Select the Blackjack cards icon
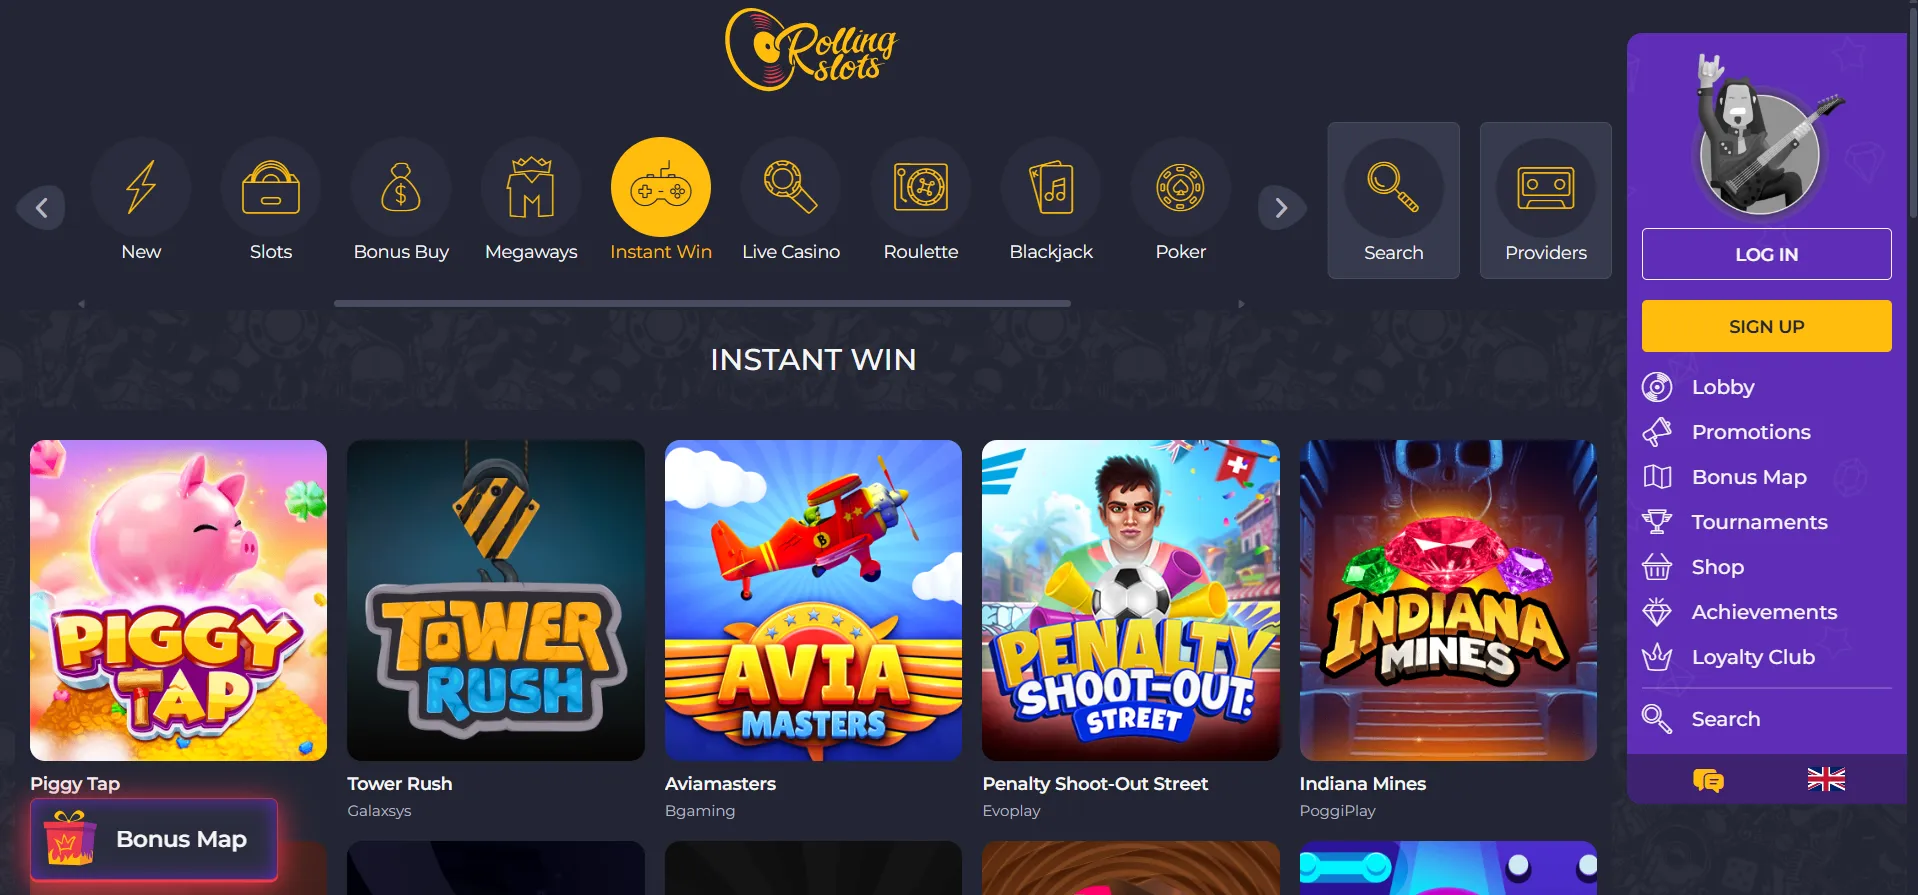1918x895 pixels. point(1051,187)
